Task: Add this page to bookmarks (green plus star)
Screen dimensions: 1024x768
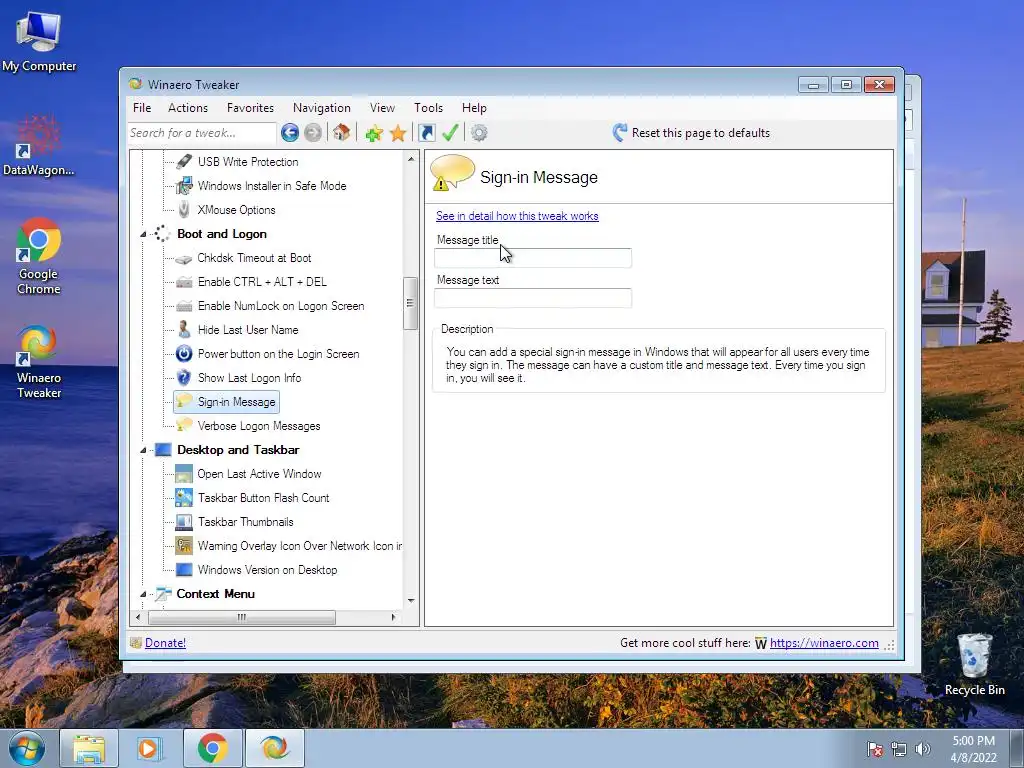Action: (x=374, y=133)
